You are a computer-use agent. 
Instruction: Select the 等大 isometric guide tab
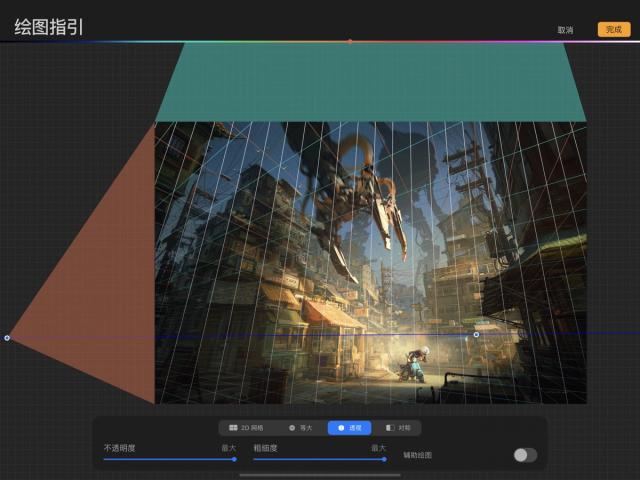(x=300, y=428)
